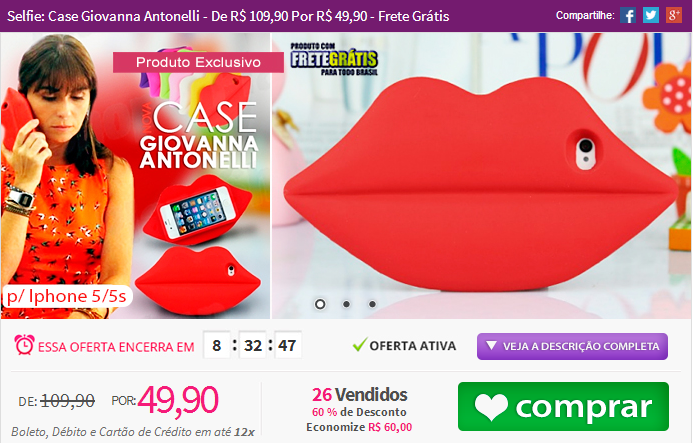Image resolution: width=693 pixels, height=443 pixels.
Task: Click the large red lips case photo
Action: (482, 176)
